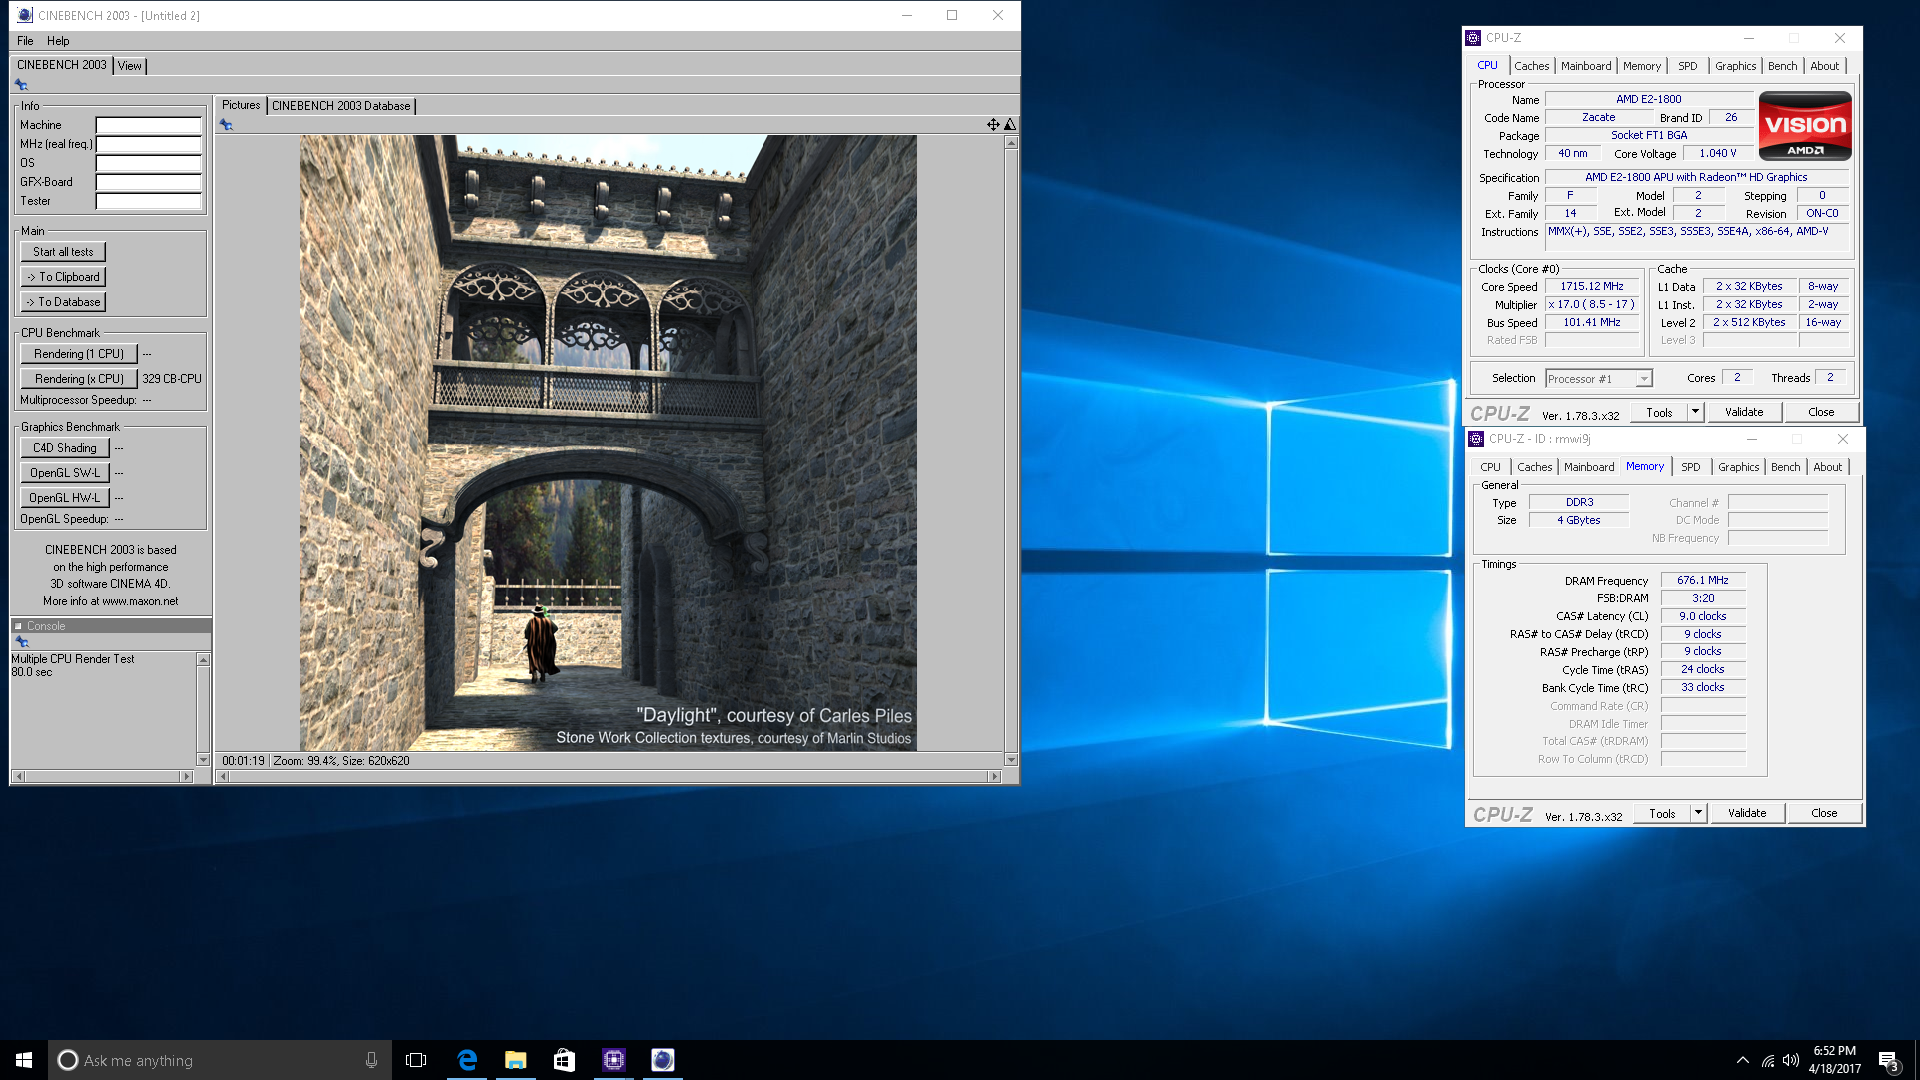
Task: Switch to CPU-Z via its taskbar icon
Action: (614, 1060)
